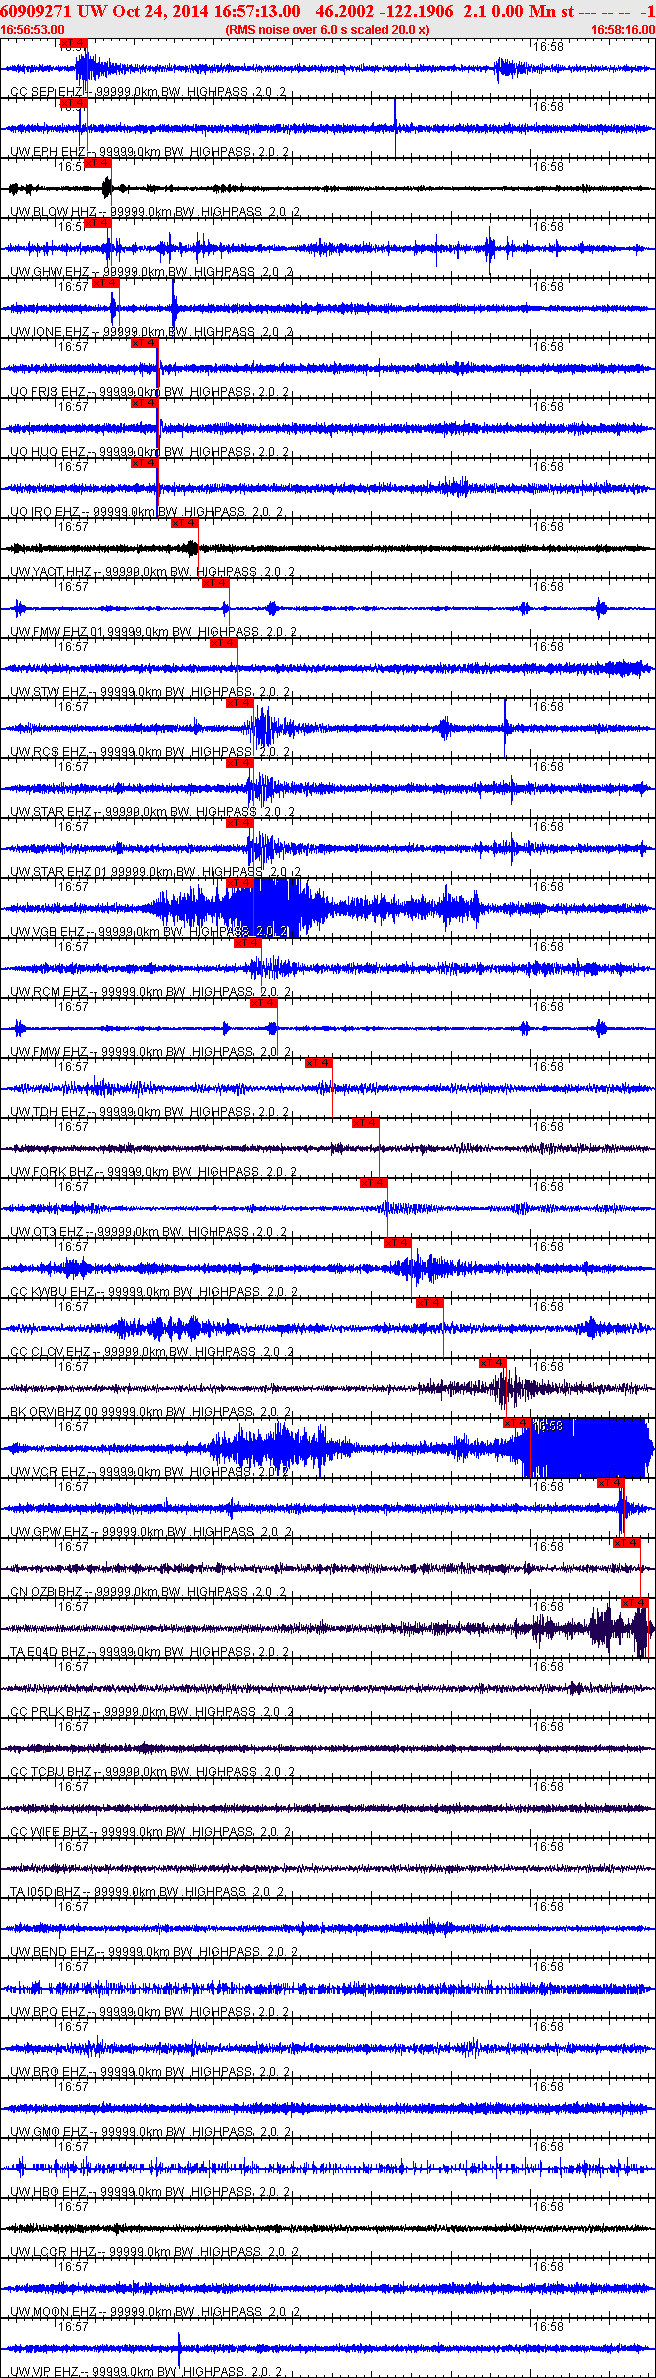
Task: Click the red arrival marker on the UO FRIS trace
Action: click(145, 343)
